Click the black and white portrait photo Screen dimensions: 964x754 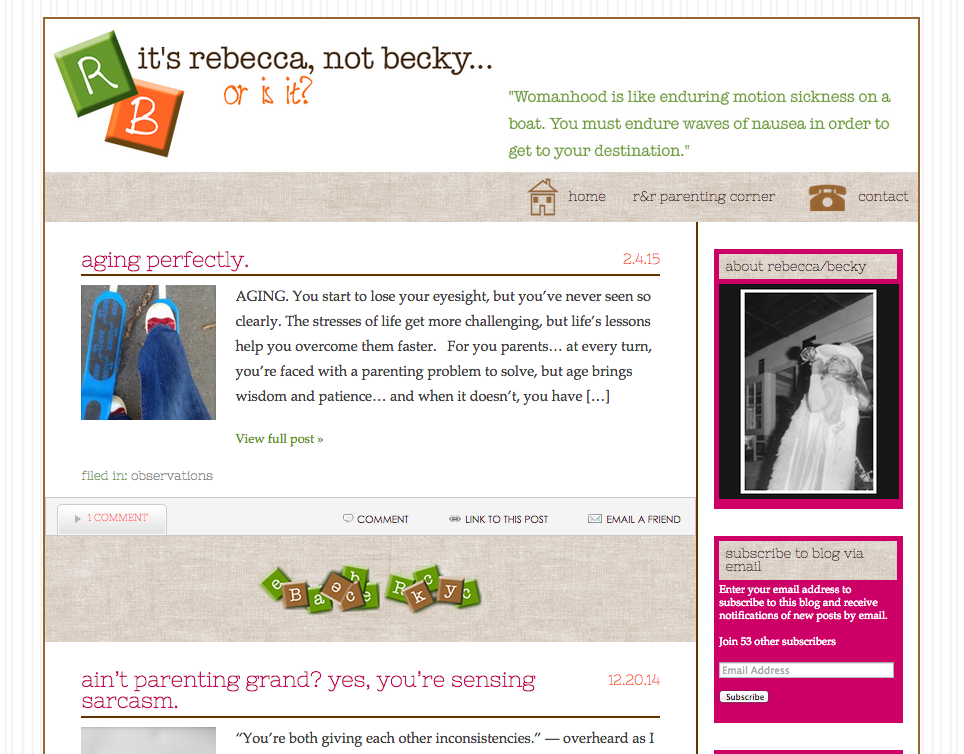[x=808, y=392]
